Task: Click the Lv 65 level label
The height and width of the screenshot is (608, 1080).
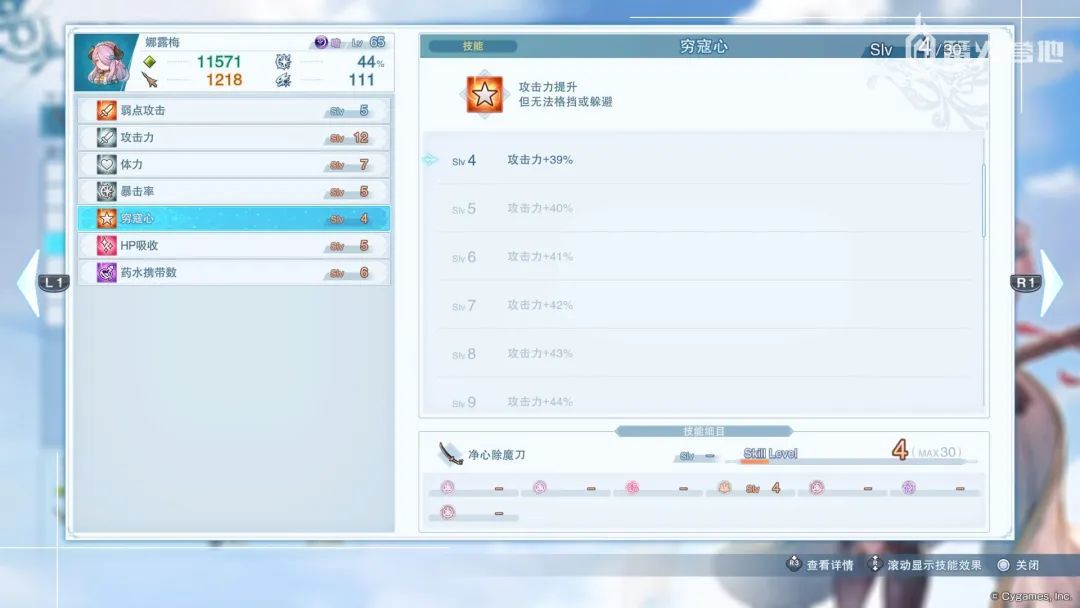Action: click(x=368, y=42)
